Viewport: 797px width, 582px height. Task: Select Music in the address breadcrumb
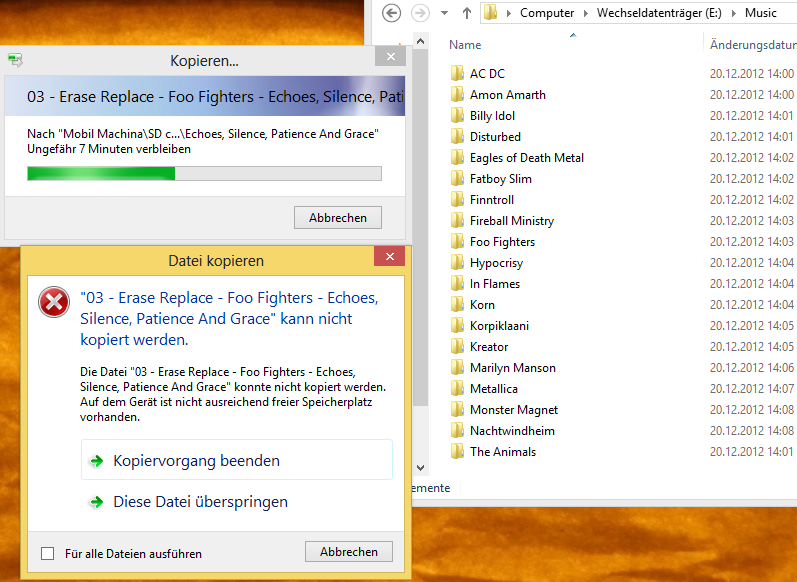pos(760,13)
